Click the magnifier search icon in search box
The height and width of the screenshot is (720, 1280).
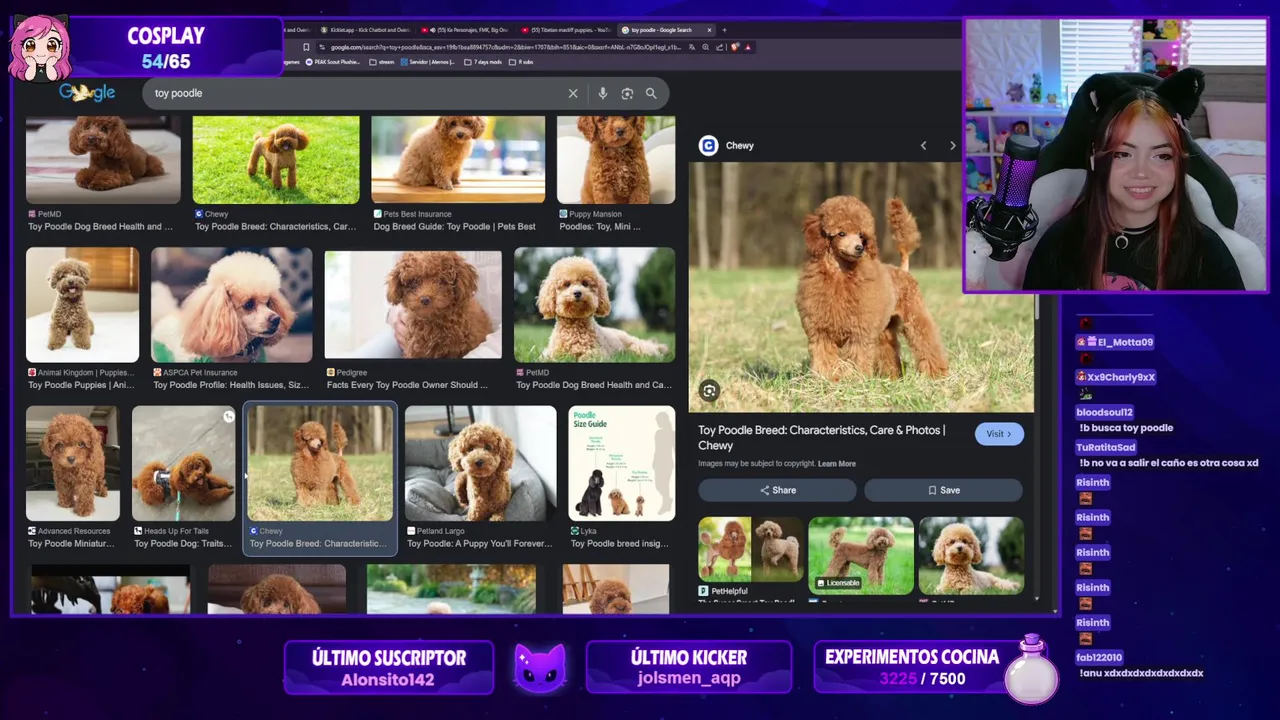click(651, 93)
